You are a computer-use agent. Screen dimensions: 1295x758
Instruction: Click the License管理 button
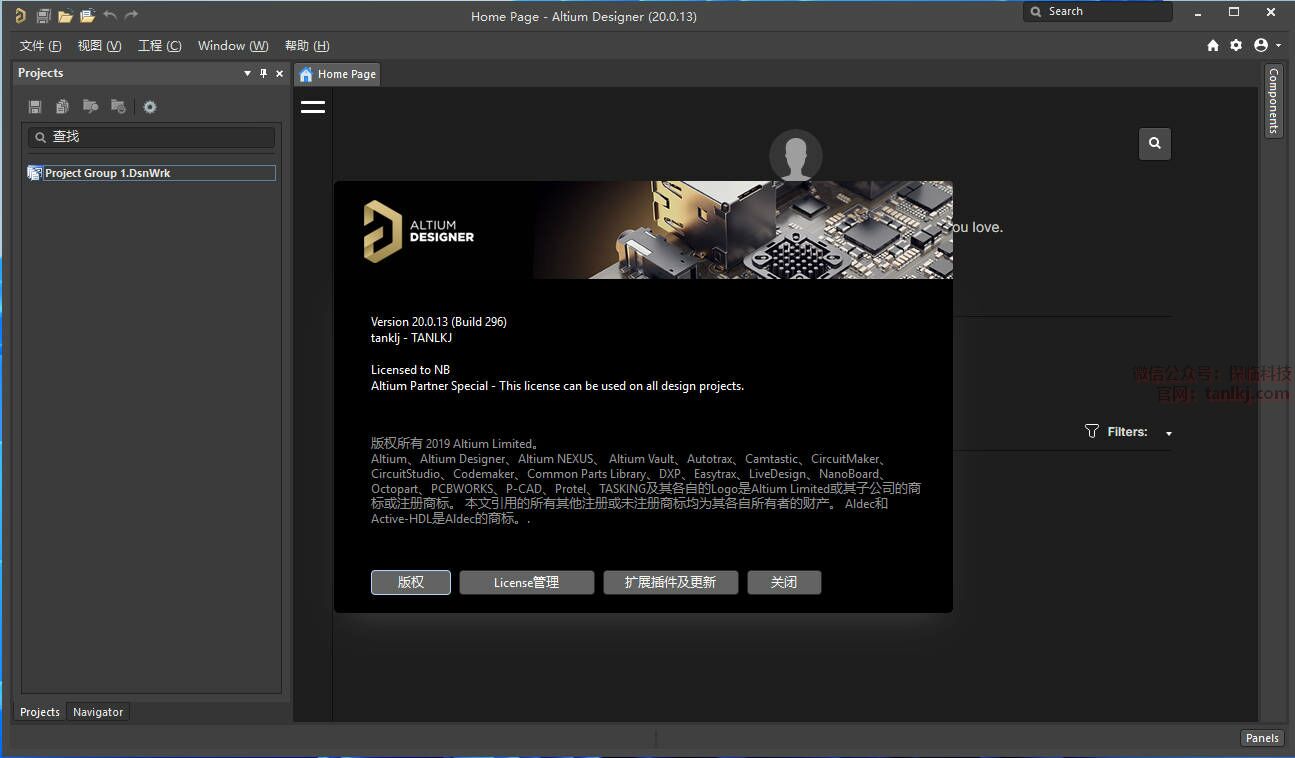pyautogui.click(x=527, y=582)
